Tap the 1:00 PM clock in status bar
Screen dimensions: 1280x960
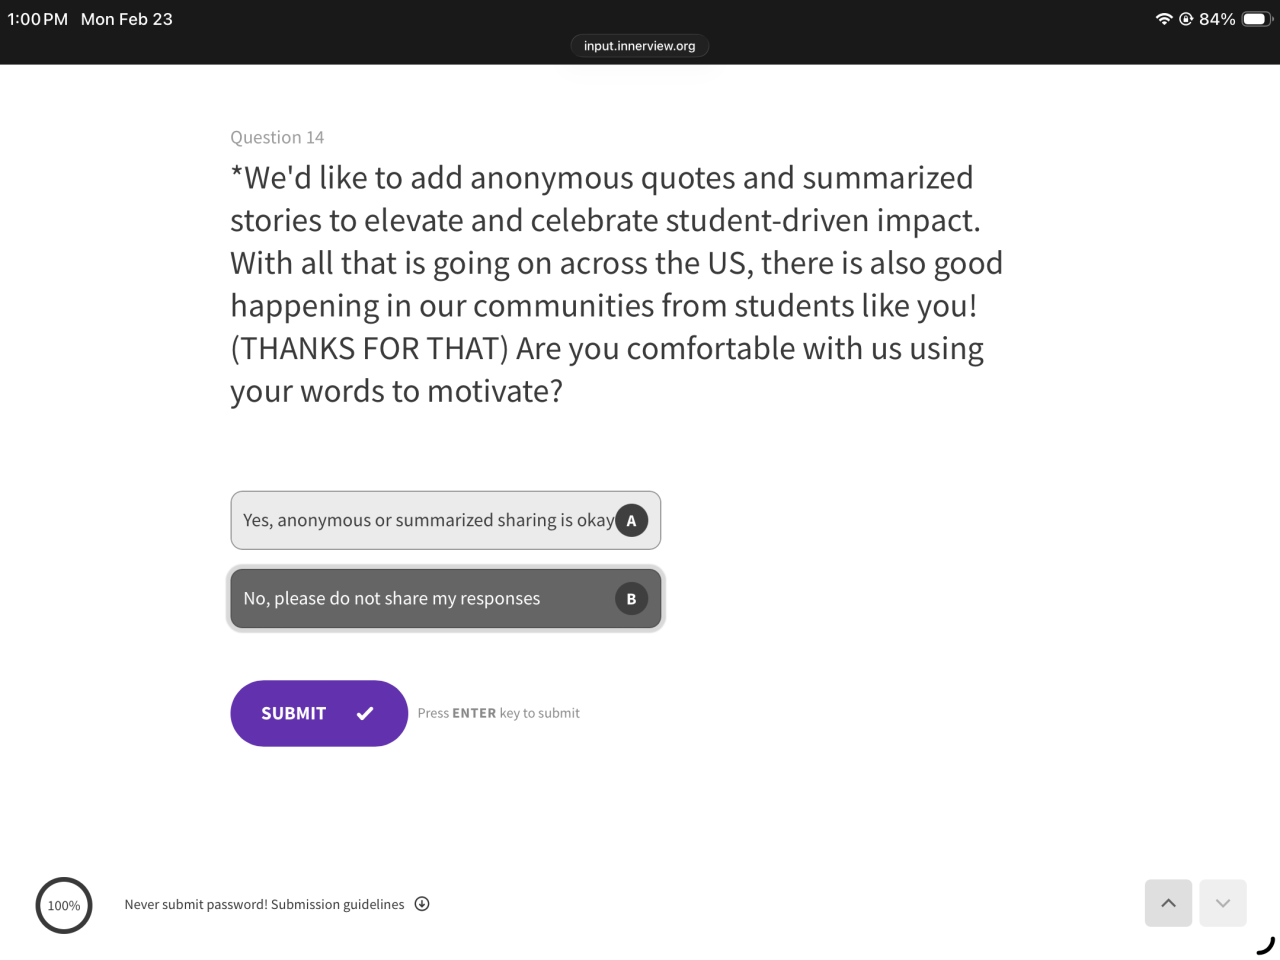(38, 19)
